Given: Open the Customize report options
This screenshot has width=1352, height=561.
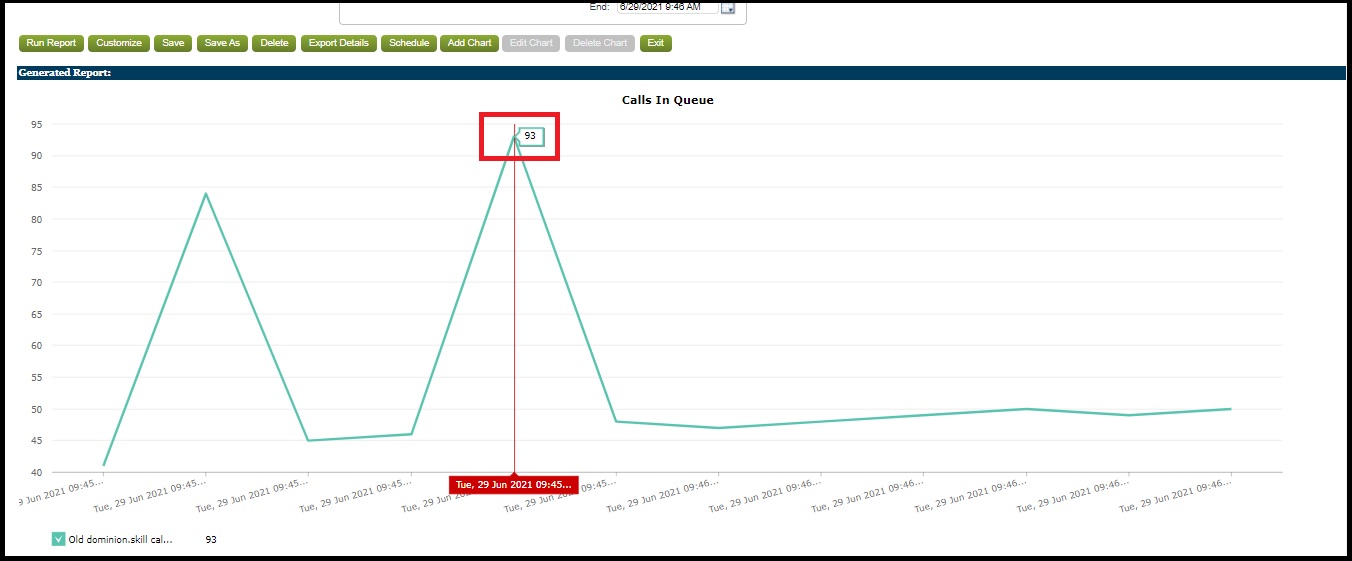Looking at the screenshot, I should tap(119, 43).
